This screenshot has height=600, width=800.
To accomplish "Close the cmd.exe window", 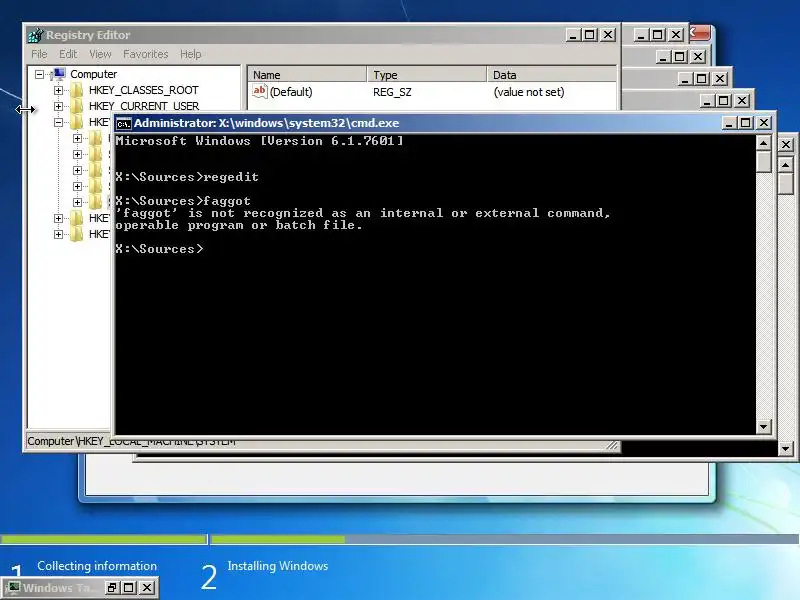I will coord(764,123).
